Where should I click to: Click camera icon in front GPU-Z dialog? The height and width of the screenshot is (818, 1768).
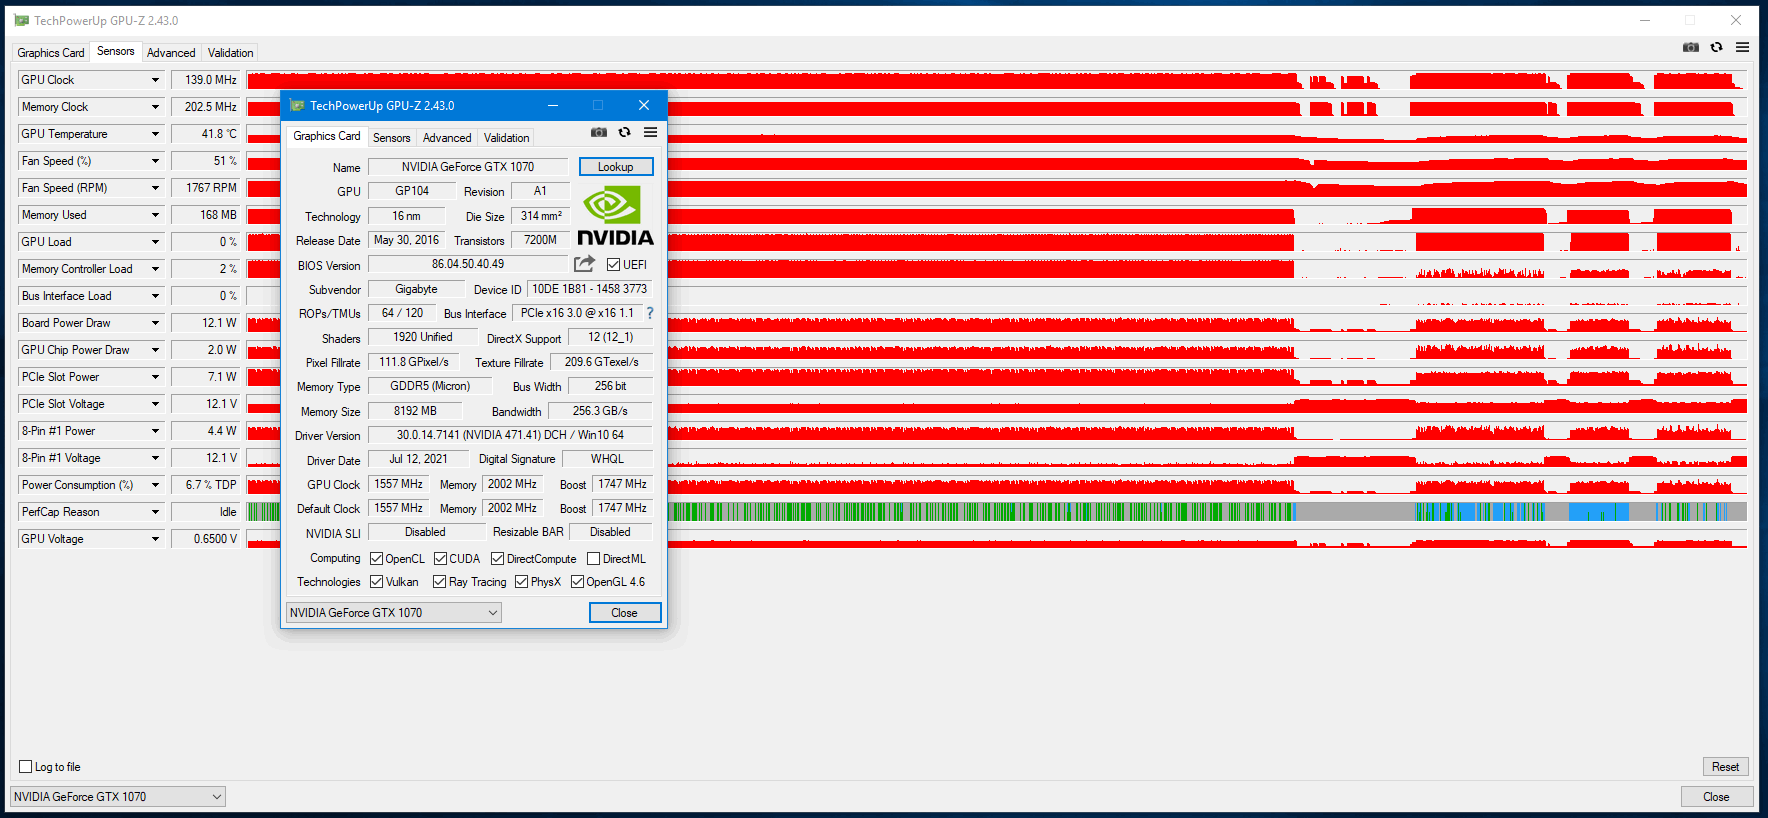(x=599, y=132)
